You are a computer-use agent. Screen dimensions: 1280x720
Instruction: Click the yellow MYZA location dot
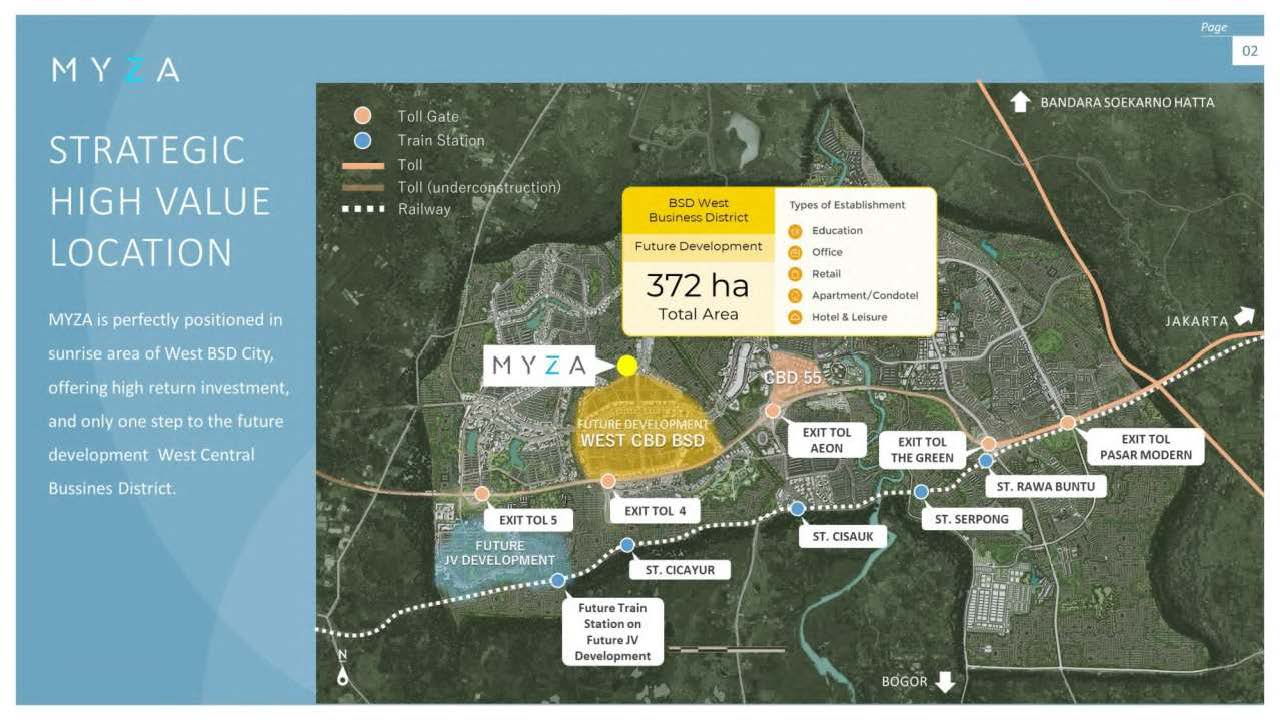(627, 366)
